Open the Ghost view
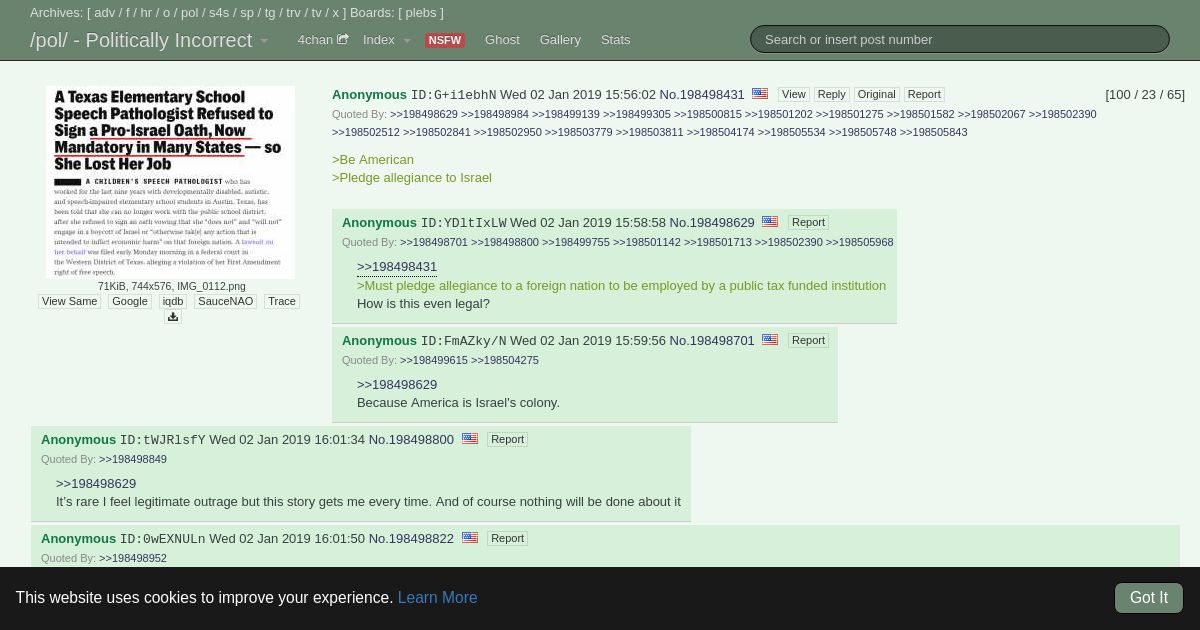The width and height of the screenshot is (1200, 630). tap(502, 39)
